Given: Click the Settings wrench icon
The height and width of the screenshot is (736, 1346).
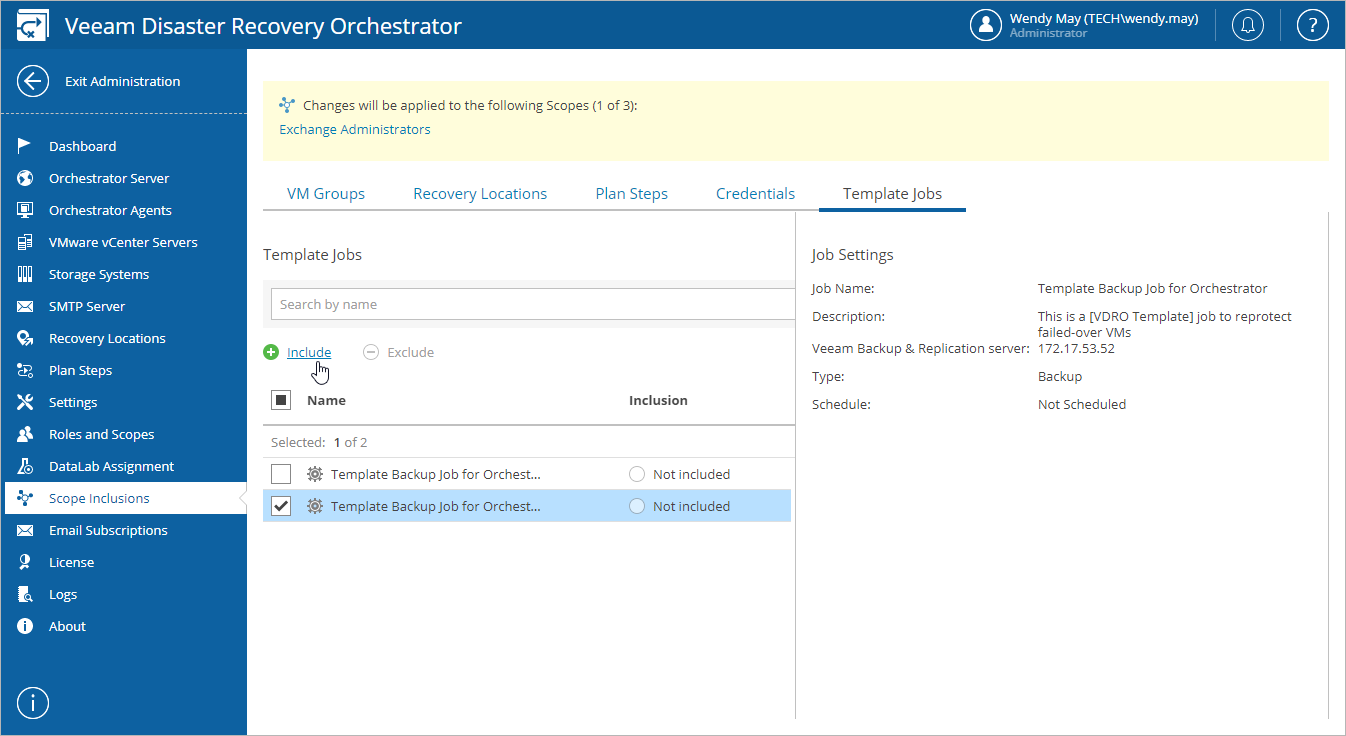Looking at the screenshot, I should click(x=26, y=402).
